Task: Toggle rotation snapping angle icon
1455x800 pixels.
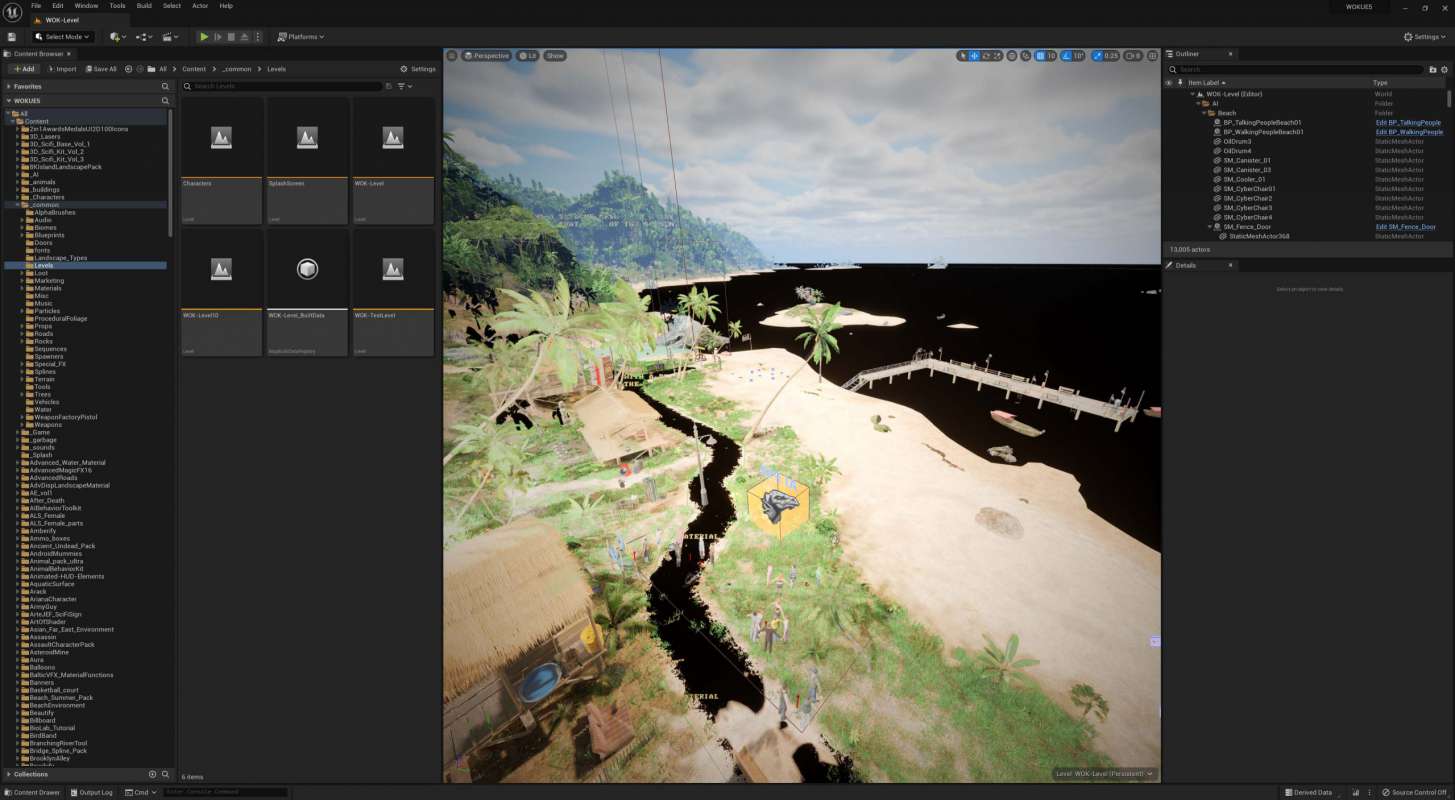Action: coord(1066,56)
